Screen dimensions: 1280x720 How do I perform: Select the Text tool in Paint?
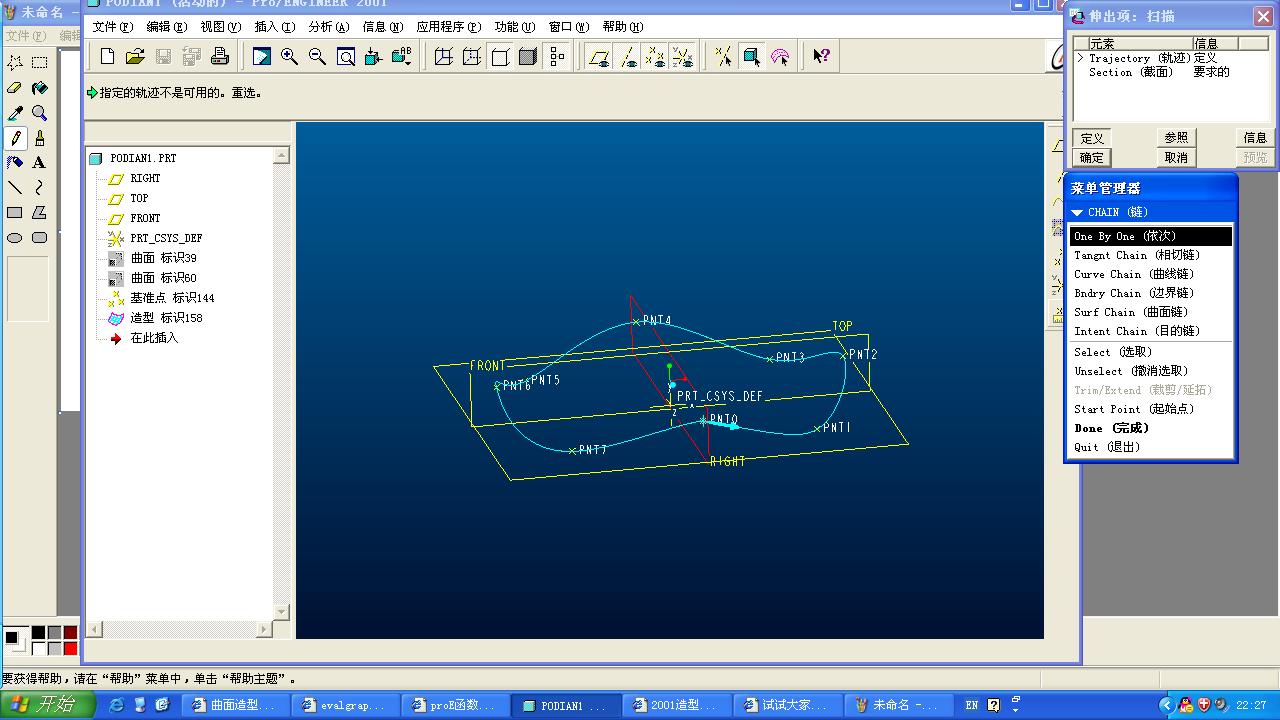point(39,162)
